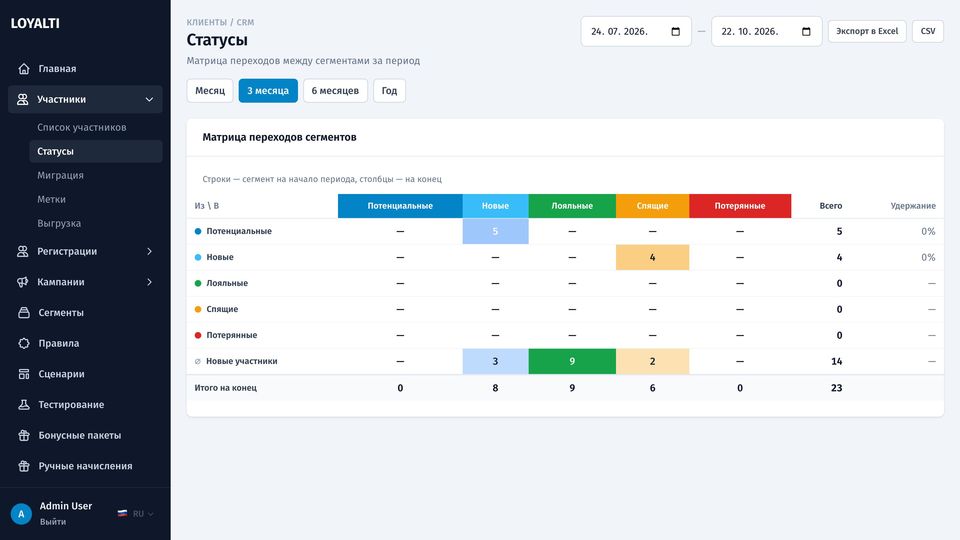960x540 pixels.
Task: Click the Новые участники total 14
Action: point(836,361)
